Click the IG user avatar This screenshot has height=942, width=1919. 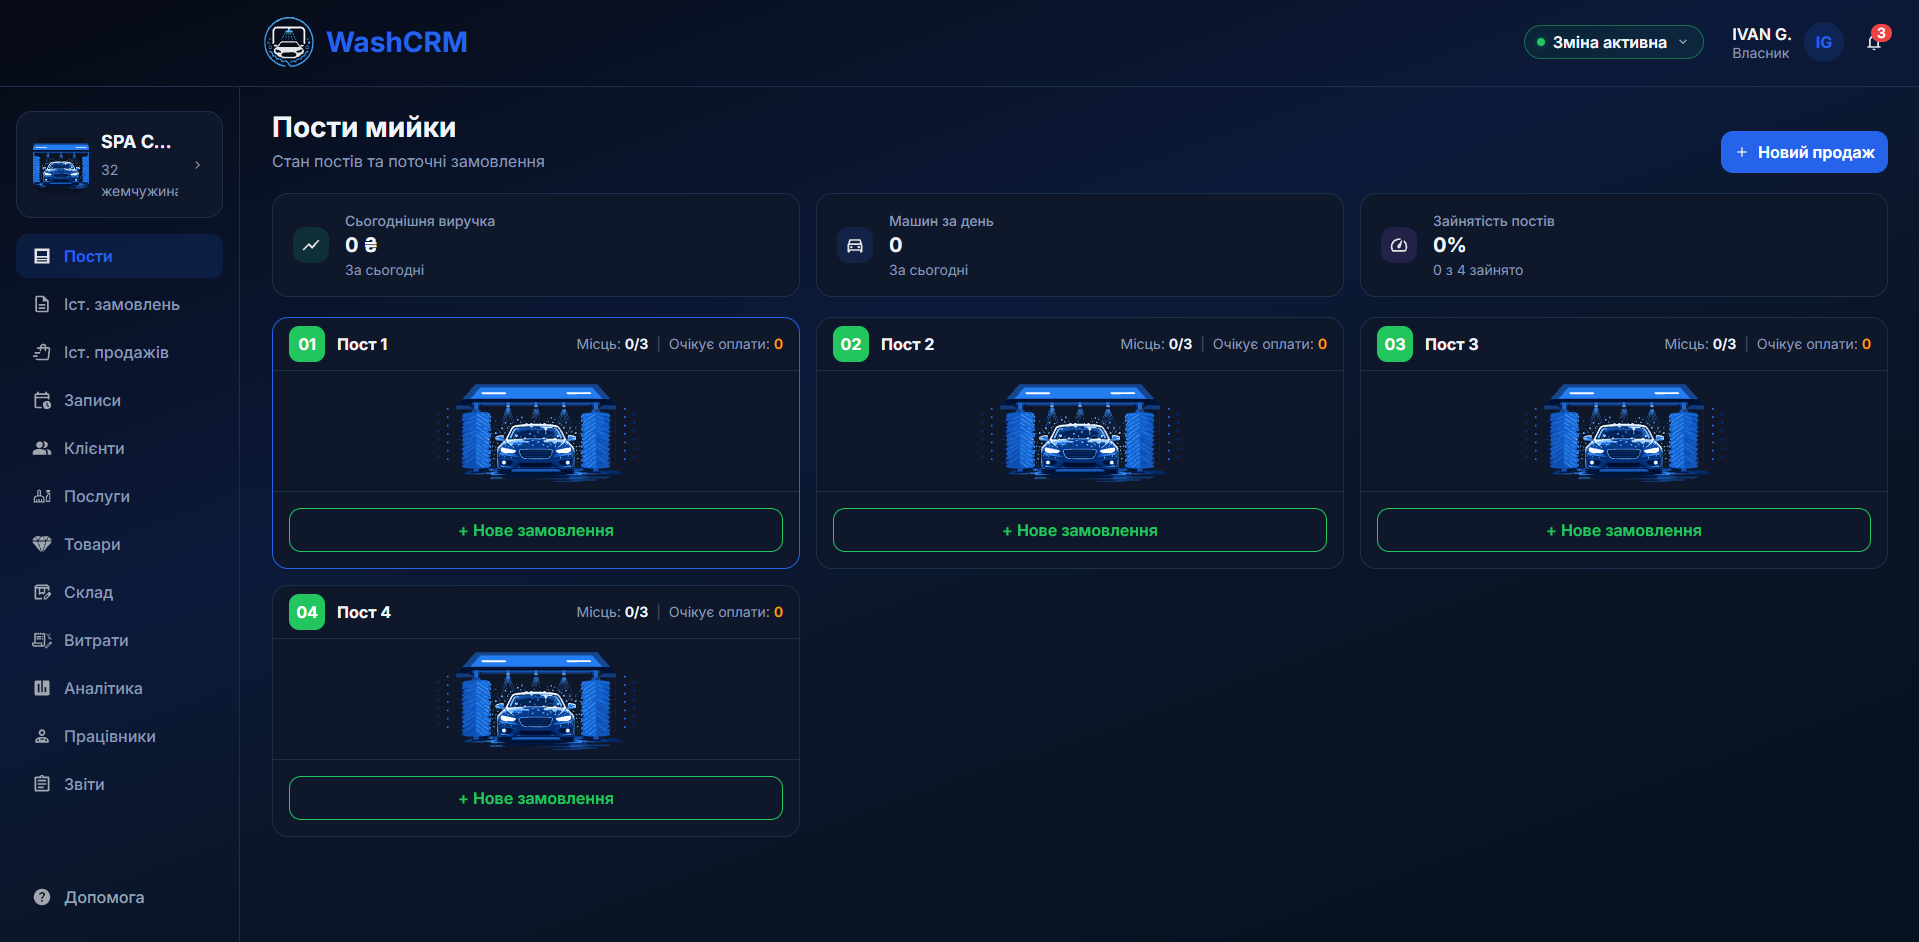[1824, 42]
